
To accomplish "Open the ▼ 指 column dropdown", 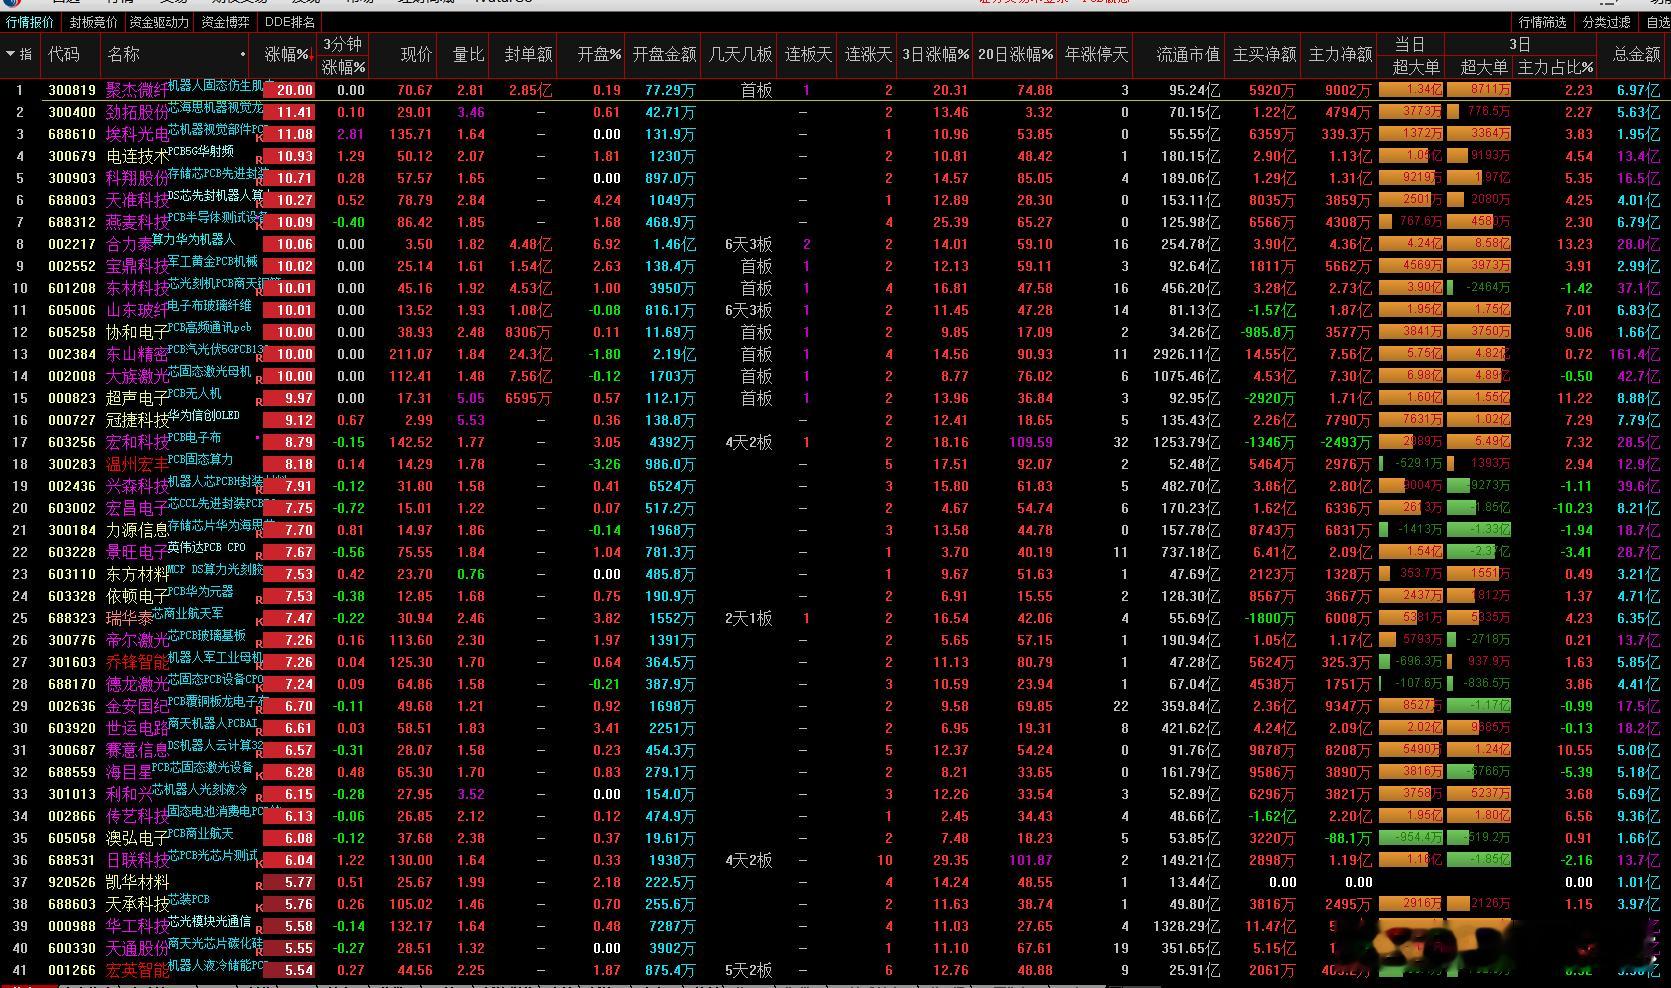I will pos(18,54).
